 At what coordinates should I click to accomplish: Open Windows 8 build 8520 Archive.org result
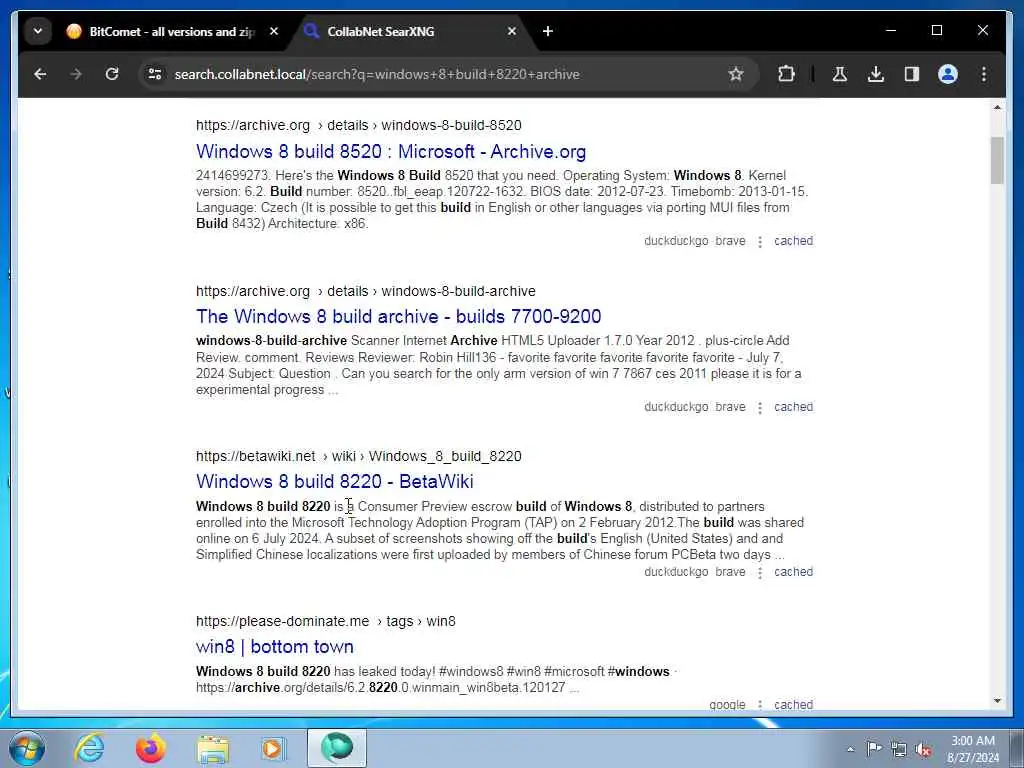[391, 152]
